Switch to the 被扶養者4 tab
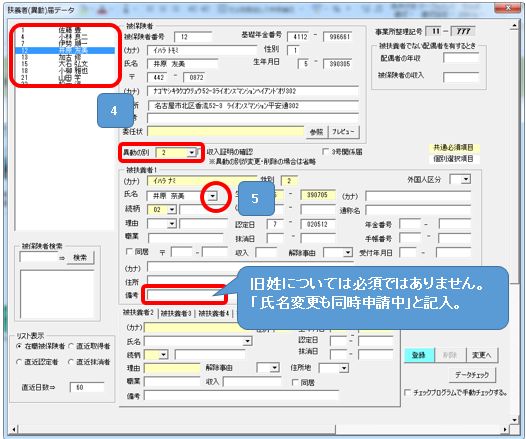The width and height of the screenshot is (526, 439). tap(214, 313)
